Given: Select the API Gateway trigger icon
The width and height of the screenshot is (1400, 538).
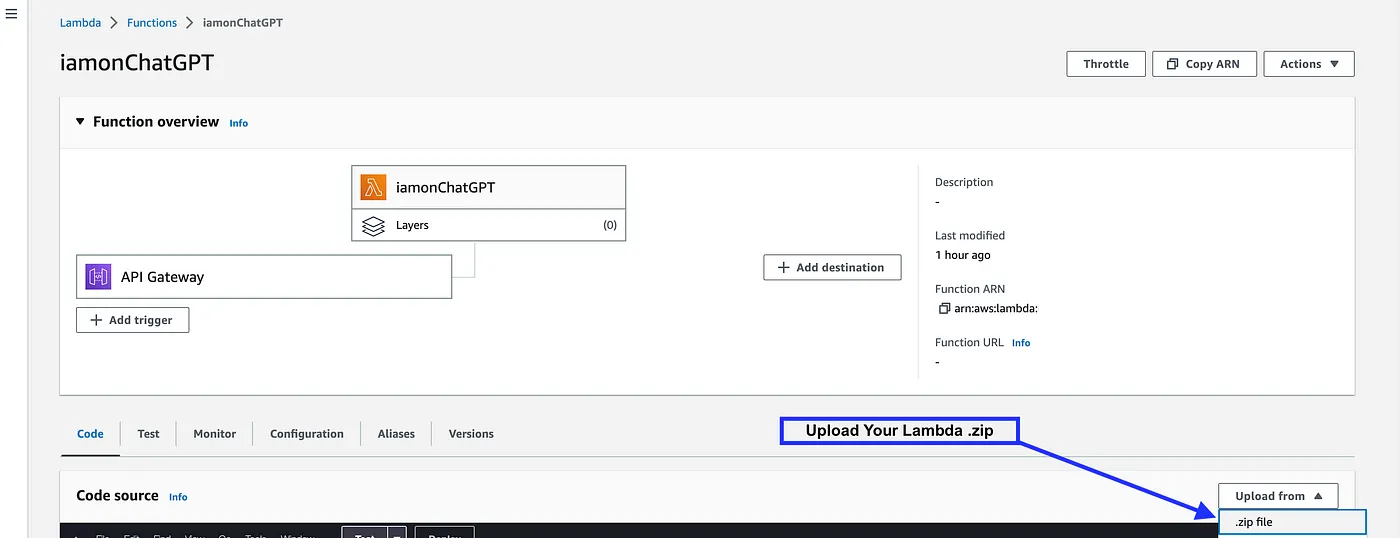Looking at the screenshot, I should coord(98,277).
